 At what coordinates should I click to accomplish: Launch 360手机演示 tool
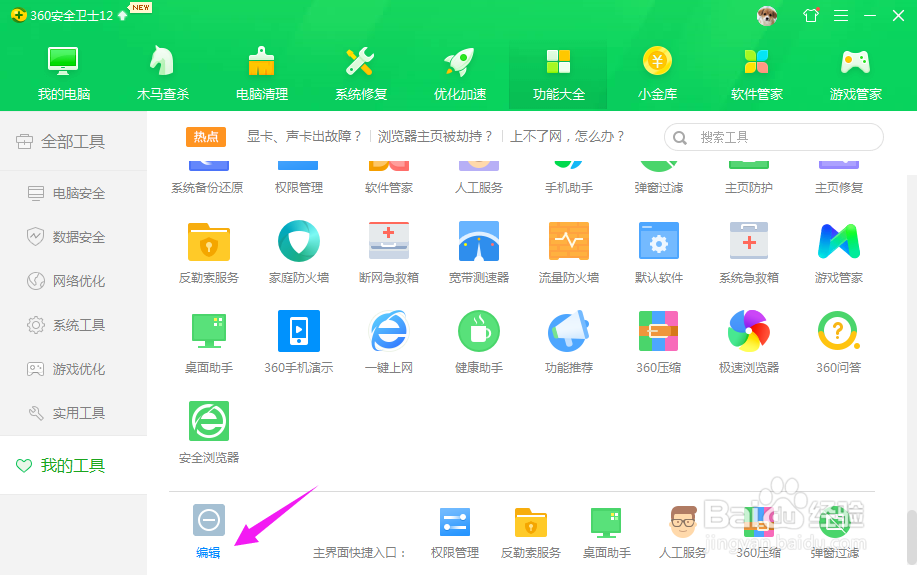(x=299, y=343)
